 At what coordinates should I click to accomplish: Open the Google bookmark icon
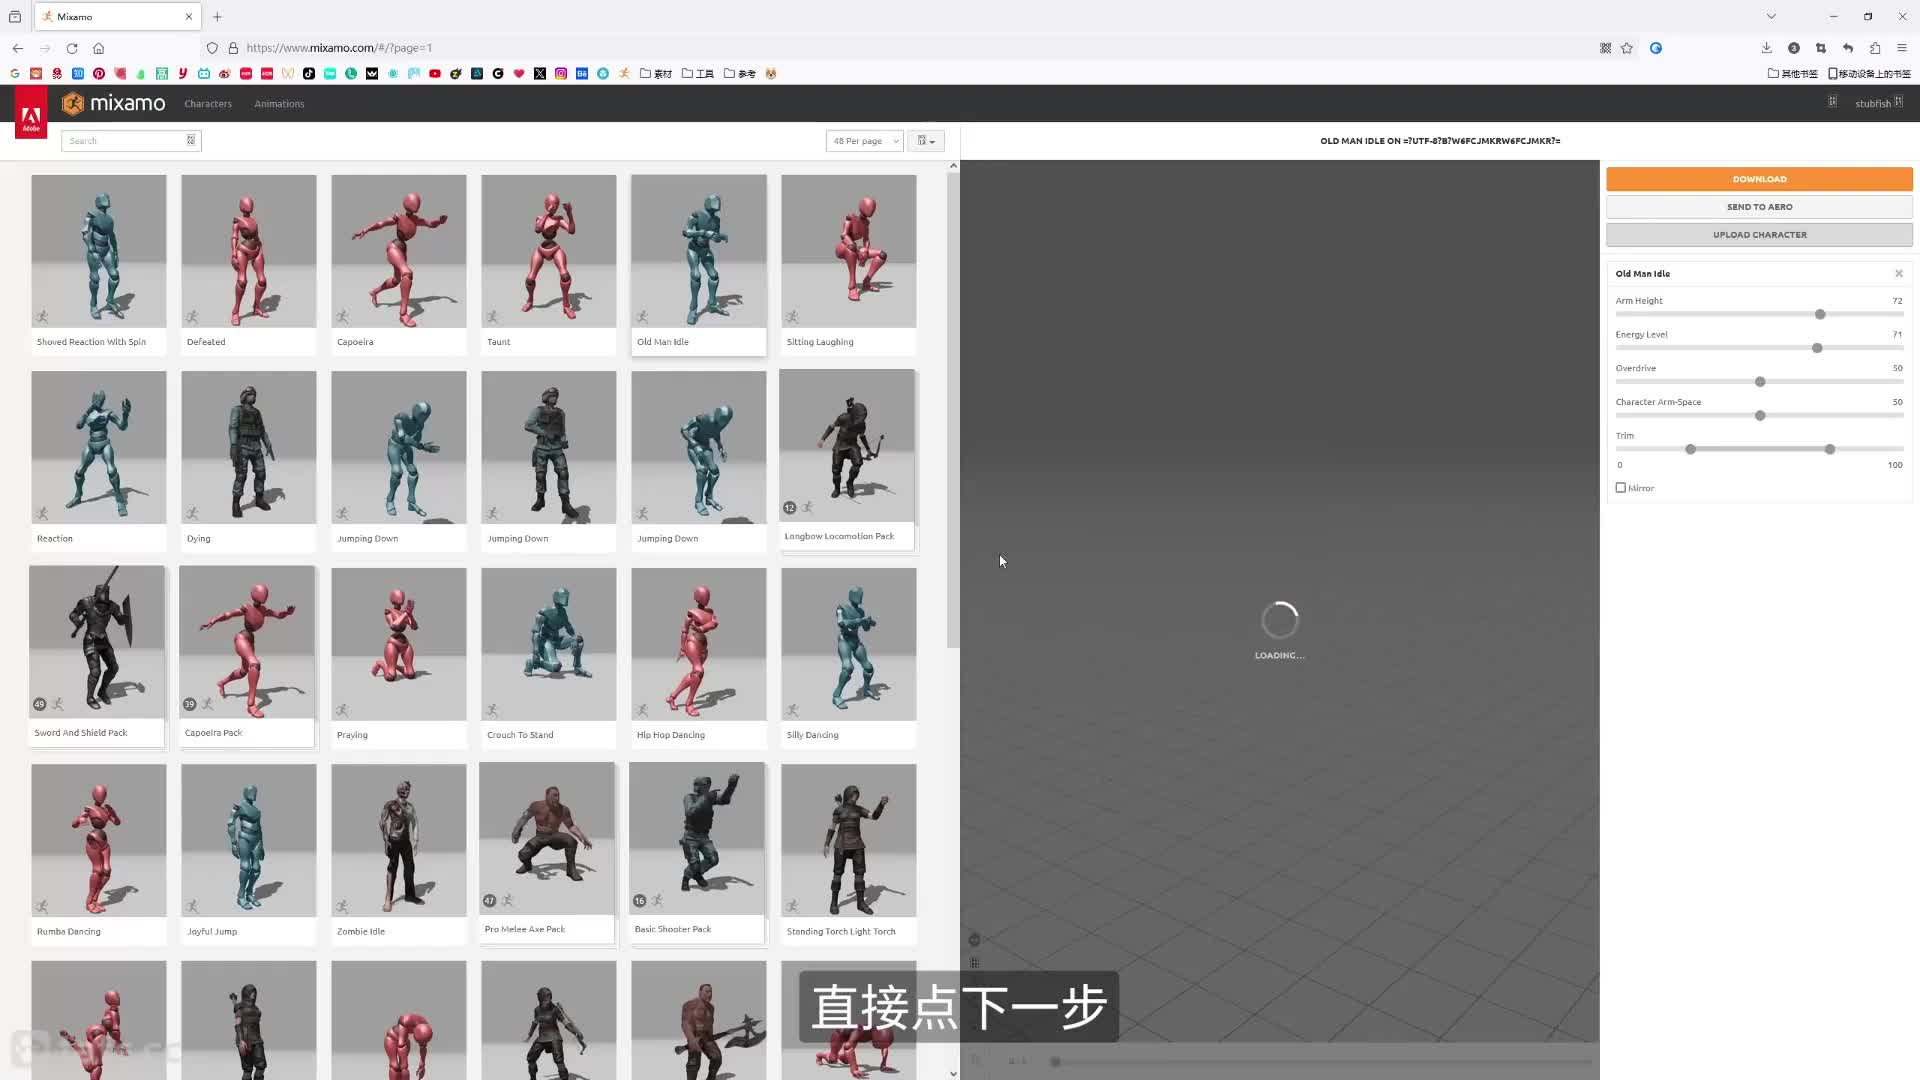click(14, 73)
